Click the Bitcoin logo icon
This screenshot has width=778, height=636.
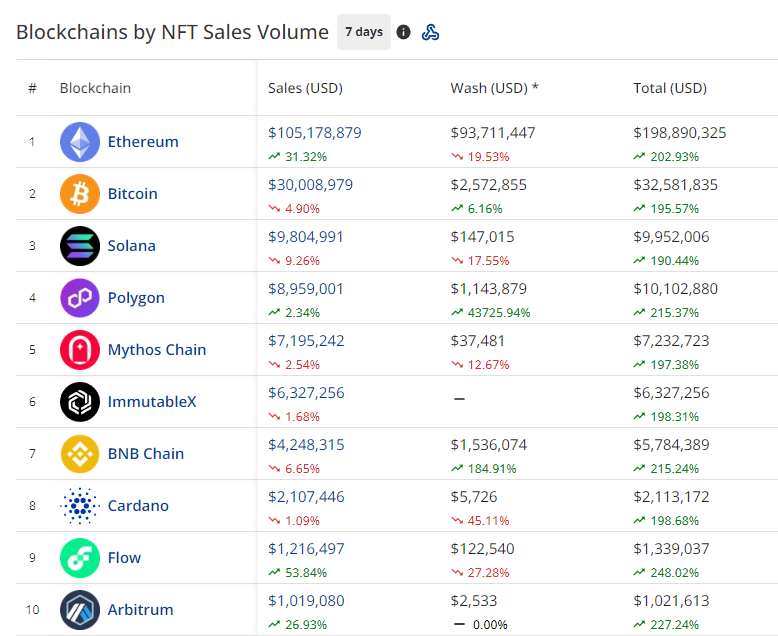pyautogui.click(x=80, y=194)
